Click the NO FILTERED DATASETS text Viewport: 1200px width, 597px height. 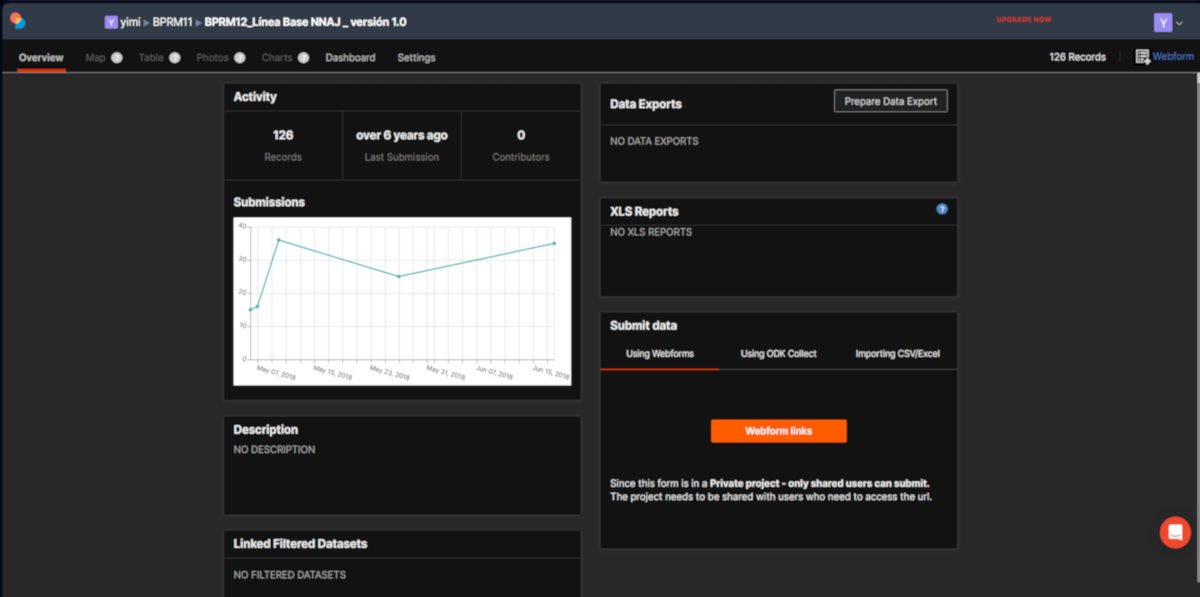(x=289, y=575)
